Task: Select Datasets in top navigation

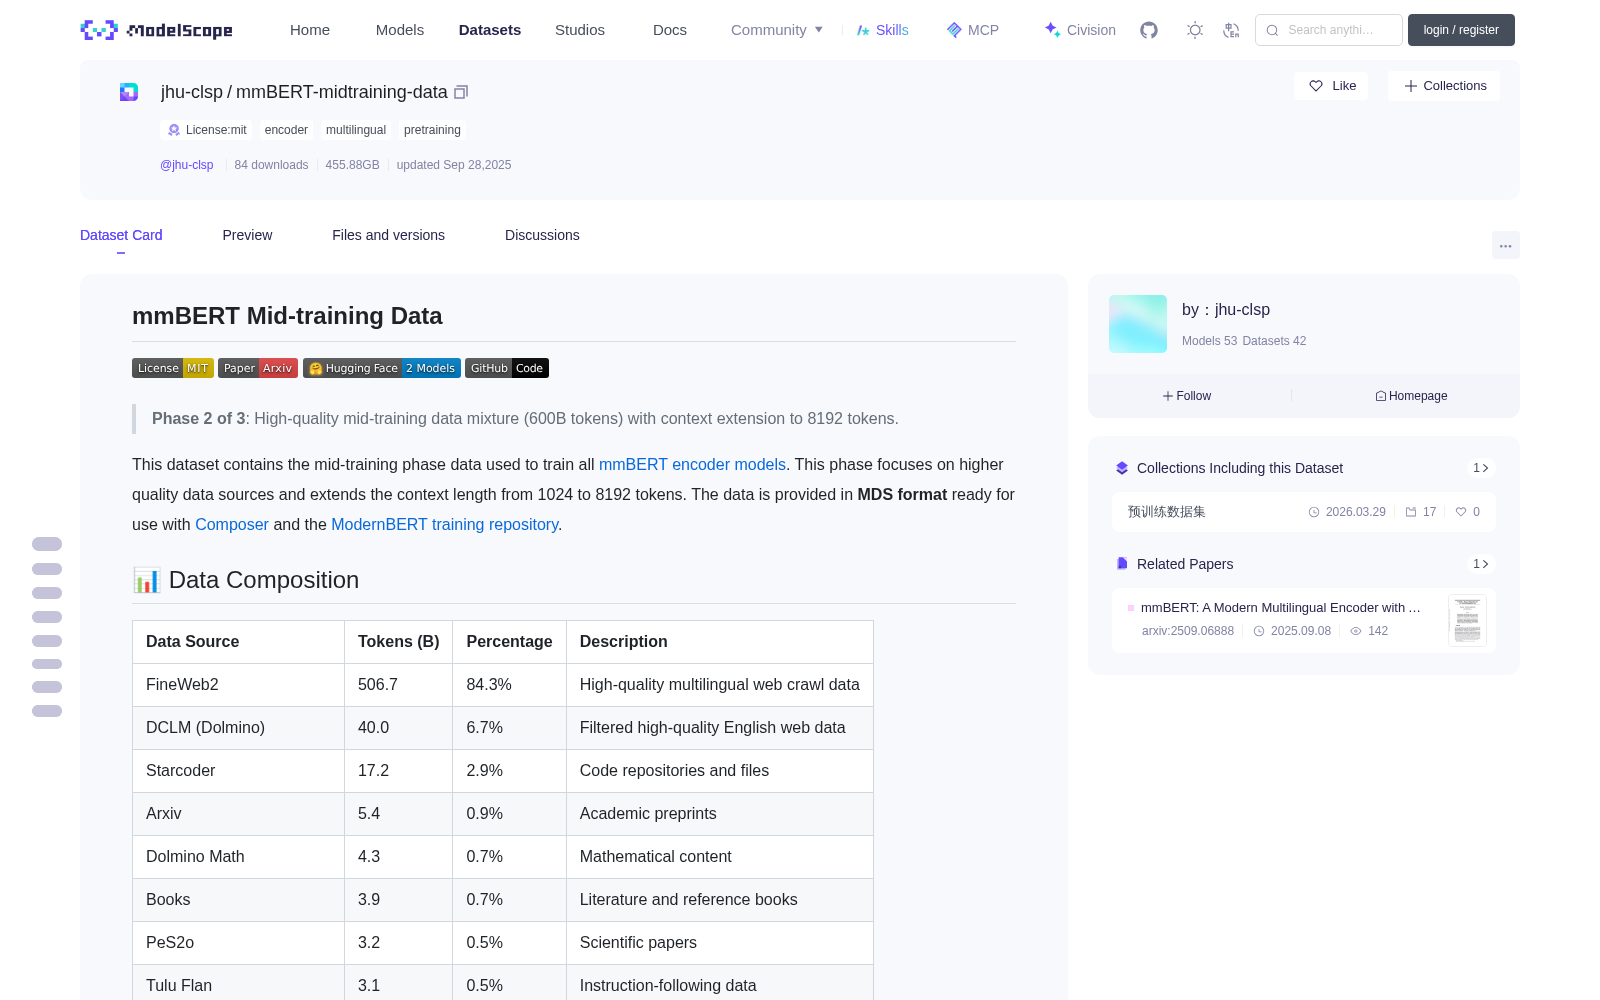Action: (490, 30)
